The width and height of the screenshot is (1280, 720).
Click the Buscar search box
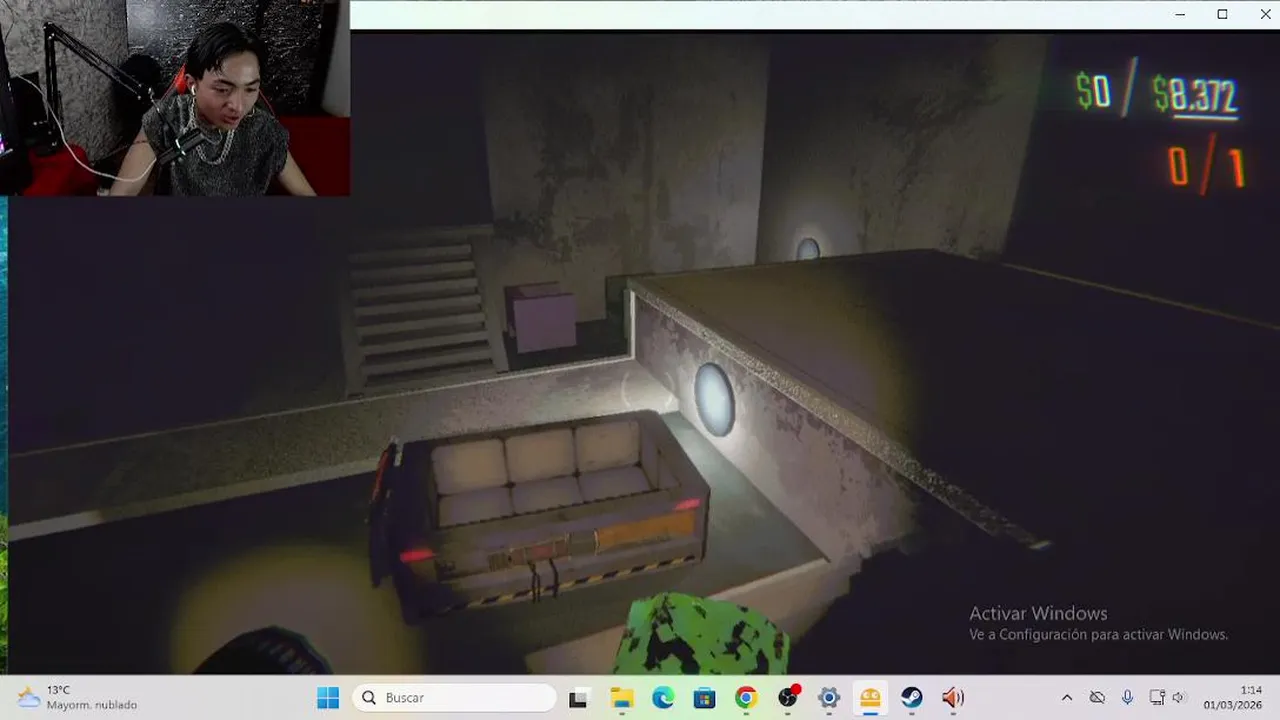[454, 698]
